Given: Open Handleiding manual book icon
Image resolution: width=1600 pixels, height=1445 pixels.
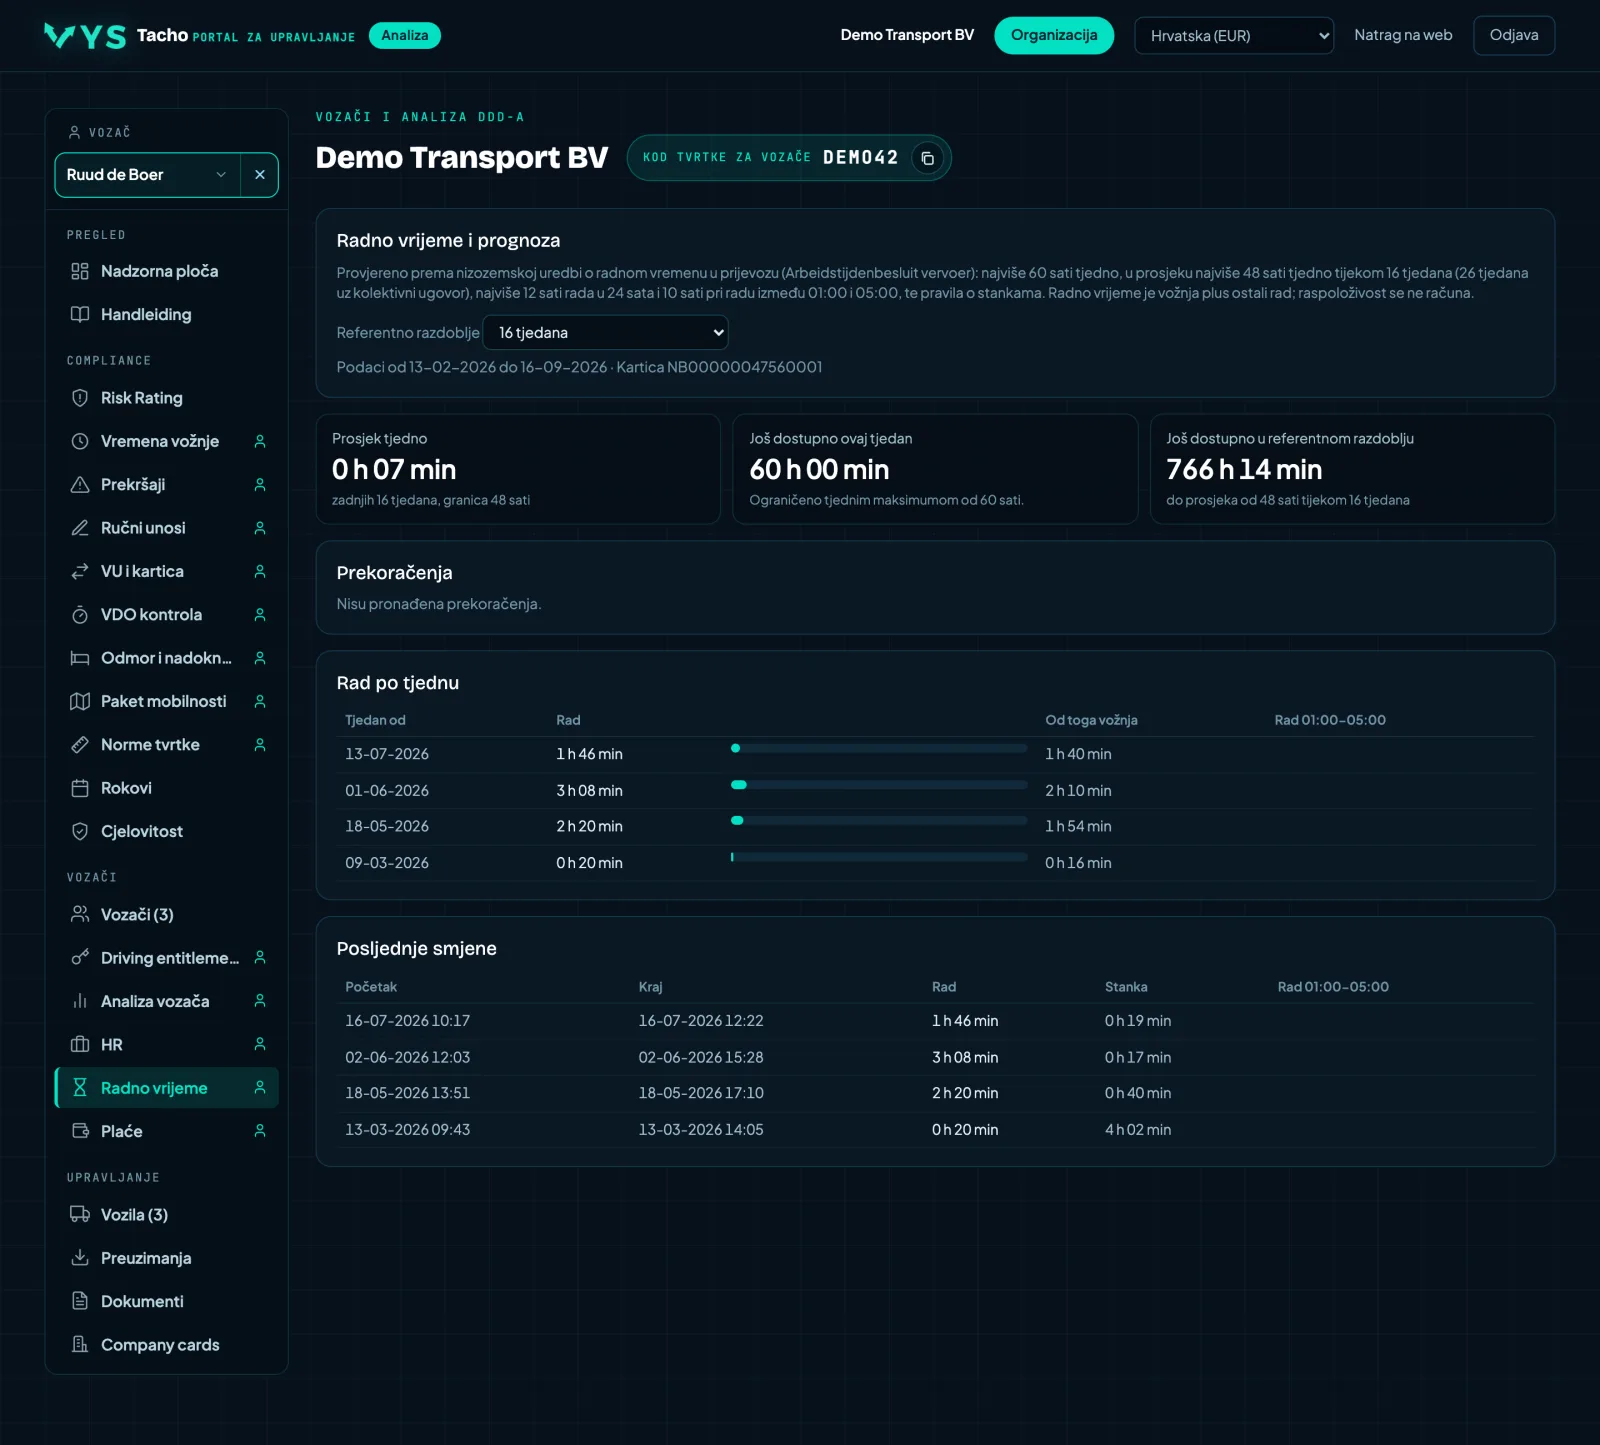Looking at the screenshot, I should tap(80, 314).
